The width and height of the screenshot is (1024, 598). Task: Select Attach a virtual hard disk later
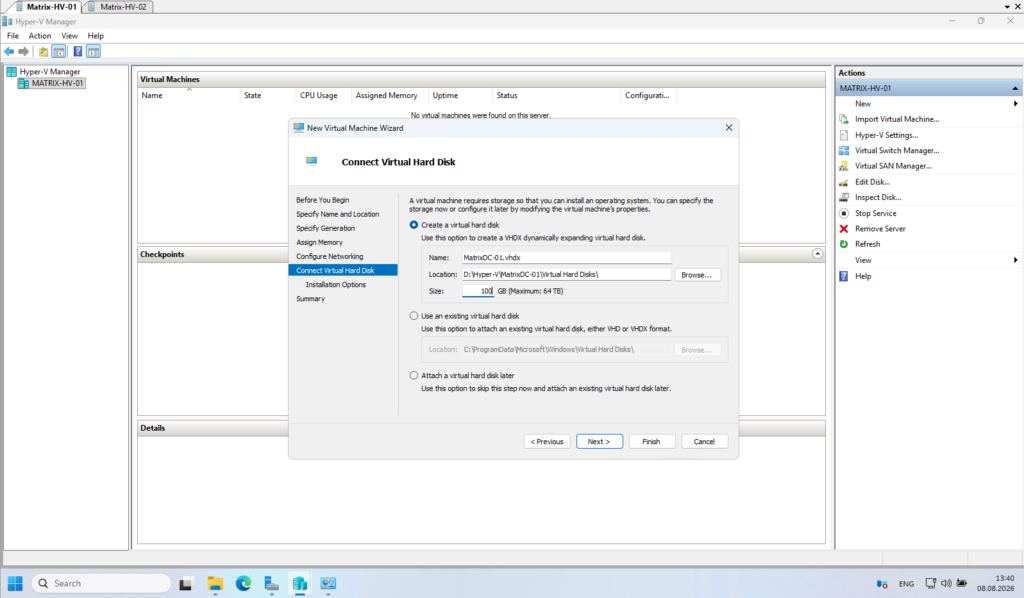(414, 375)
